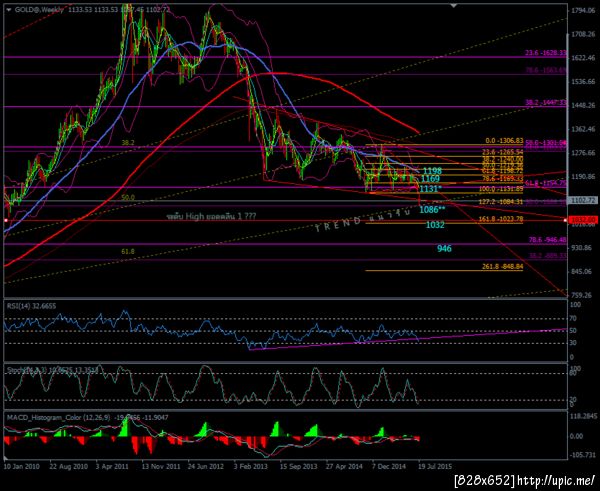
Task: Click the MACD scale value -105.731
Action: 584,455
